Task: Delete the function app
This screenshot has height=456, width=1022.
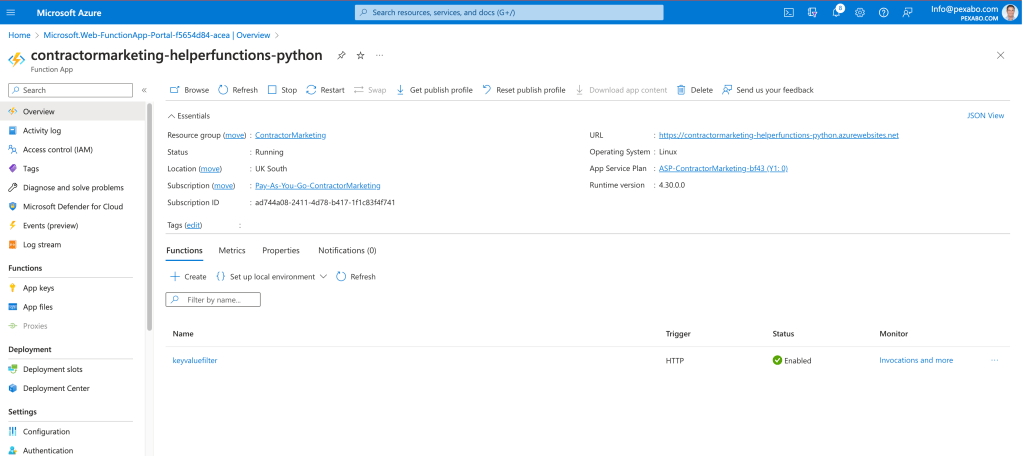Action: click(x=695, y=90)
